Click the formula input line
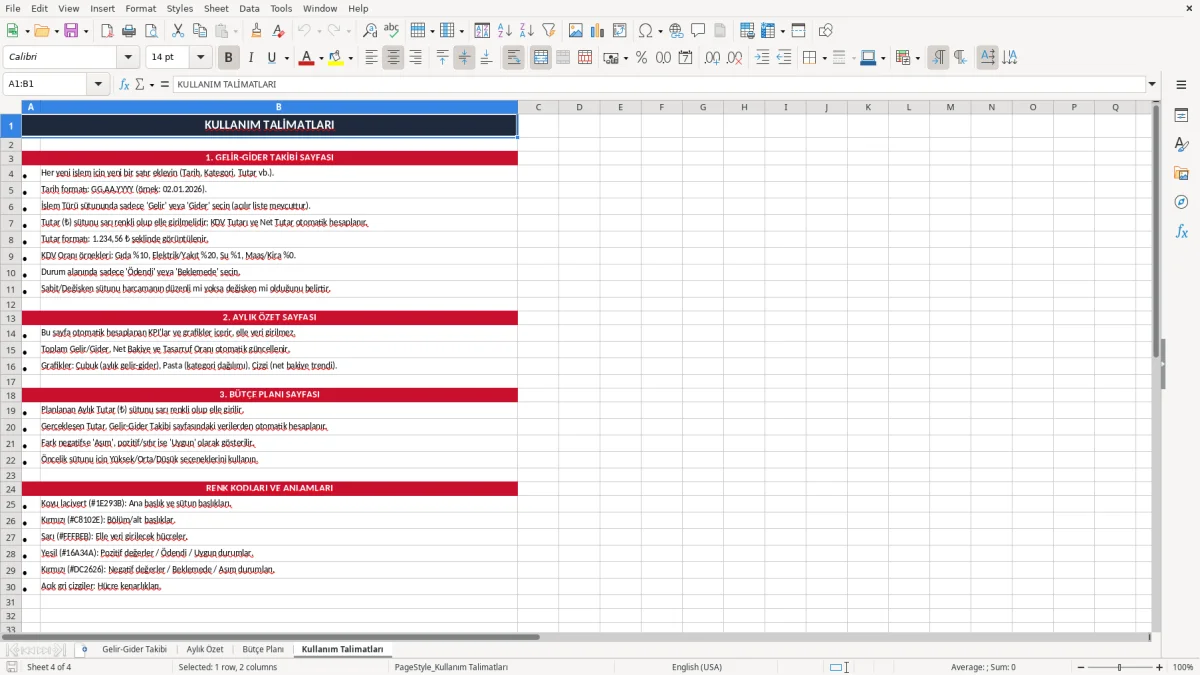Image resolution: width=1200 pixels, height=675 pixels. [659, 84]
